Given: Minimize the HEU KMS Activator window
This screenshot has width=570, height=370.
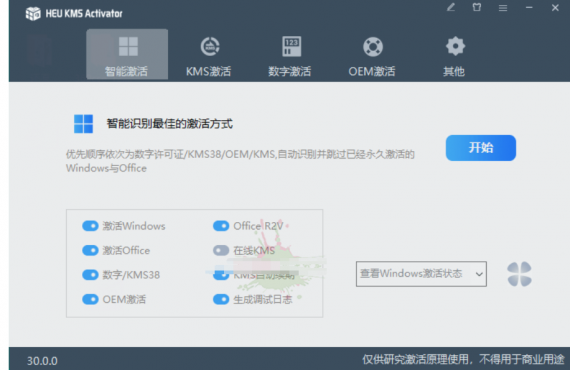Looking at the screenshot, I should pyautogui.click(x=529, y=7).
